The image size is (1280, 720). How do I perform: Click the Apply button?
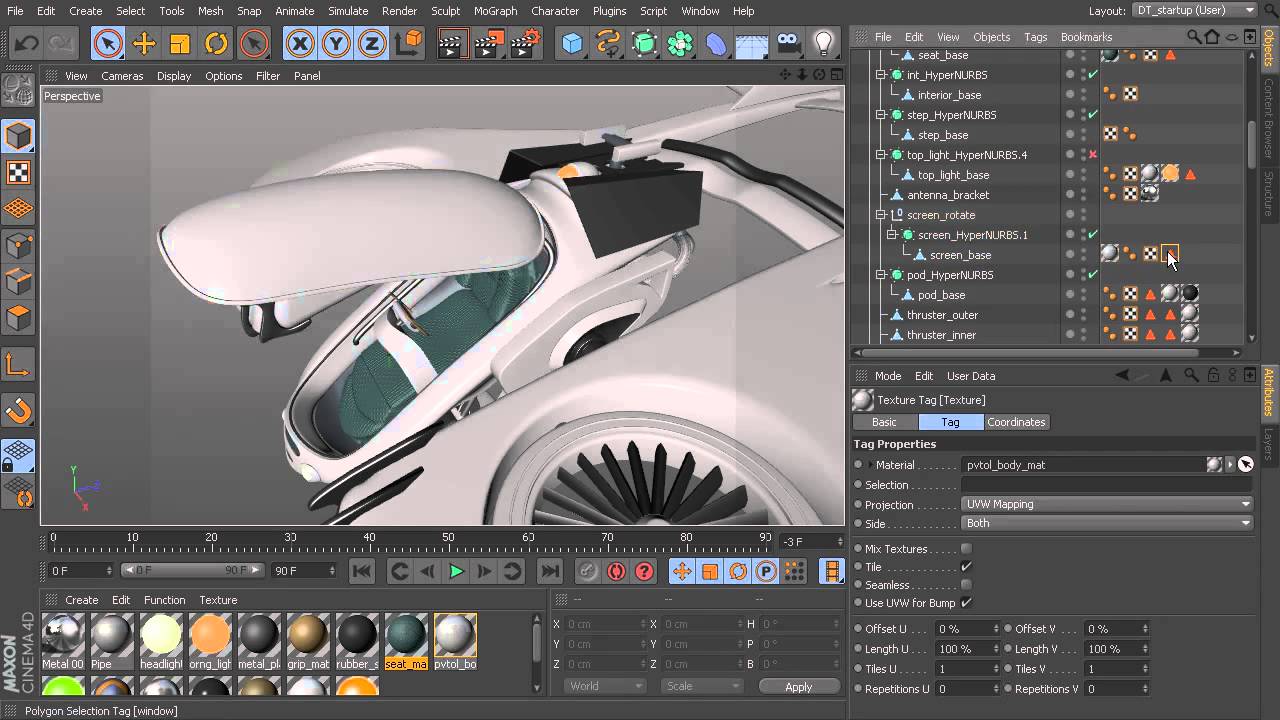(798, 687)
